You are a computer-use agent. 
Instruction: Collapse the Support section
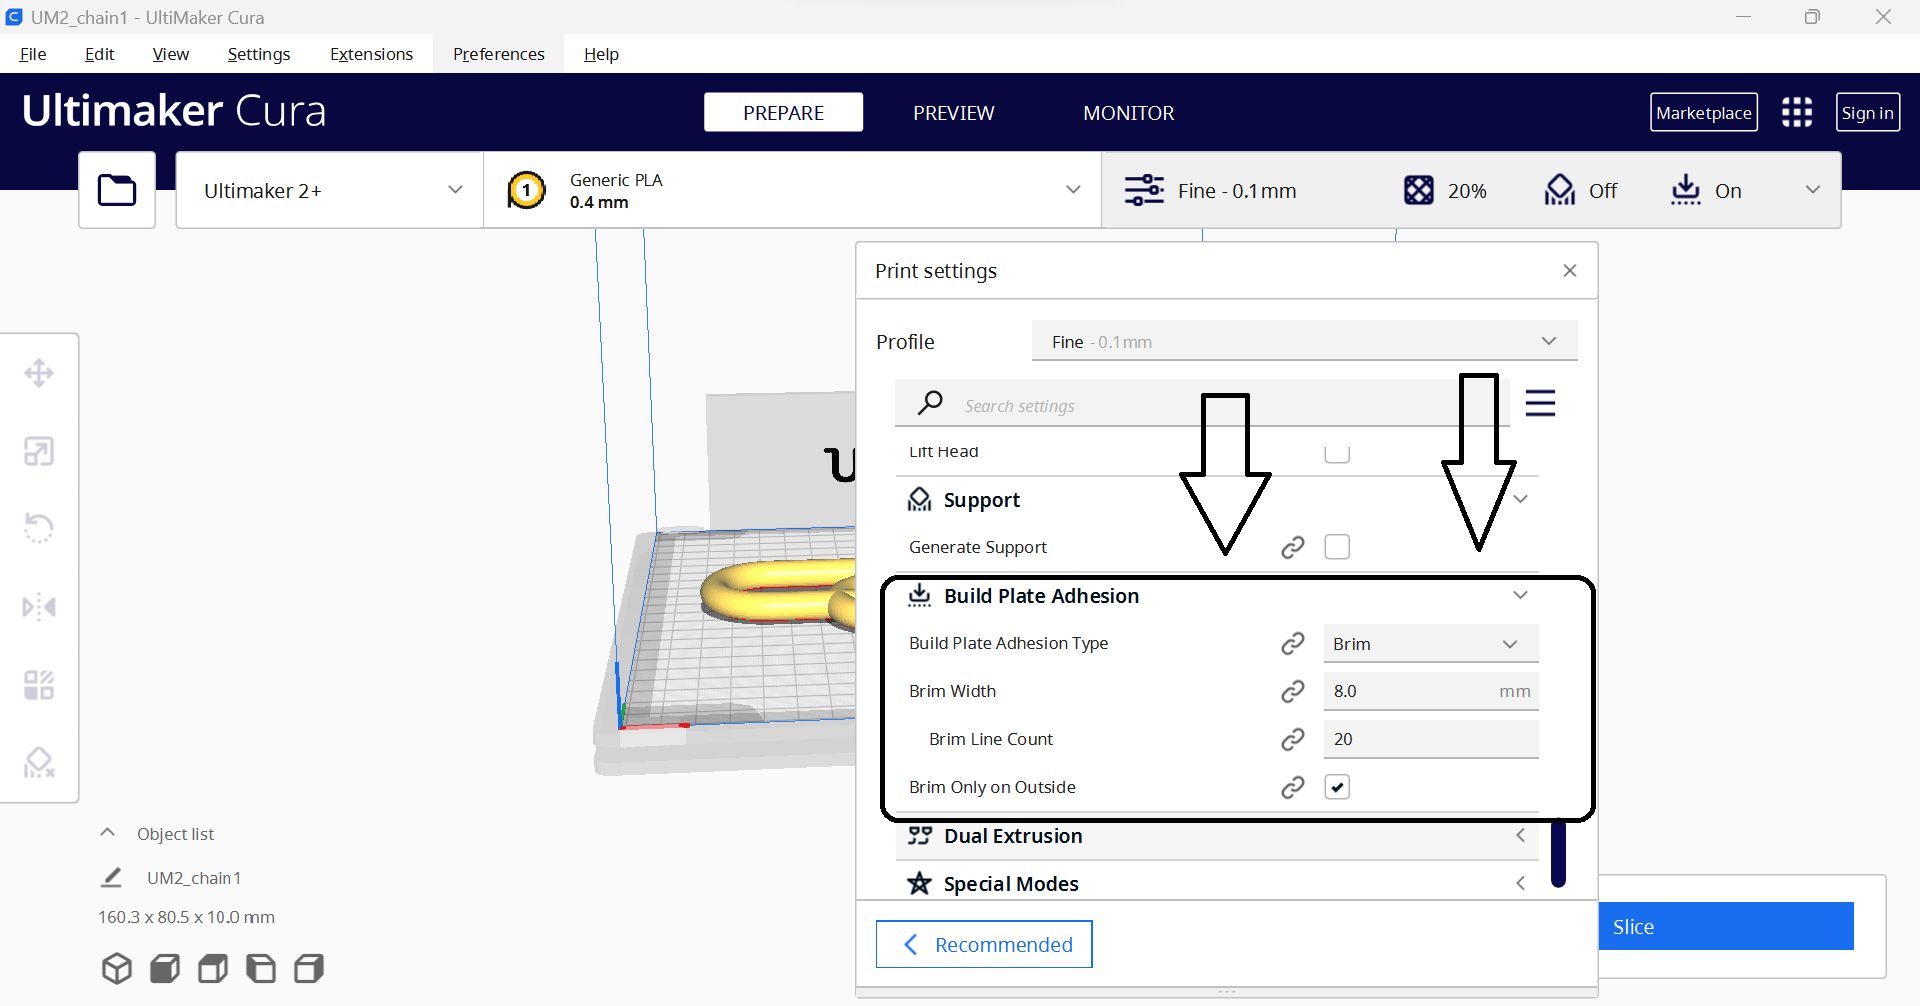(x=1520, y=499)
